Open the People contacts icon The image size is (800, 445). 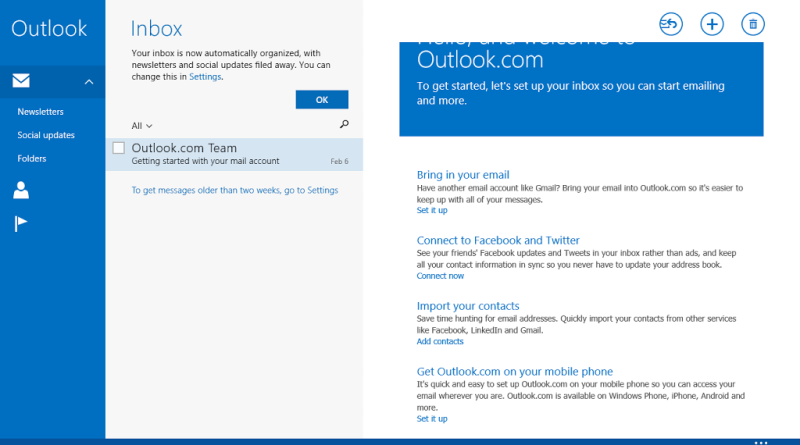(x=21, y=189)
